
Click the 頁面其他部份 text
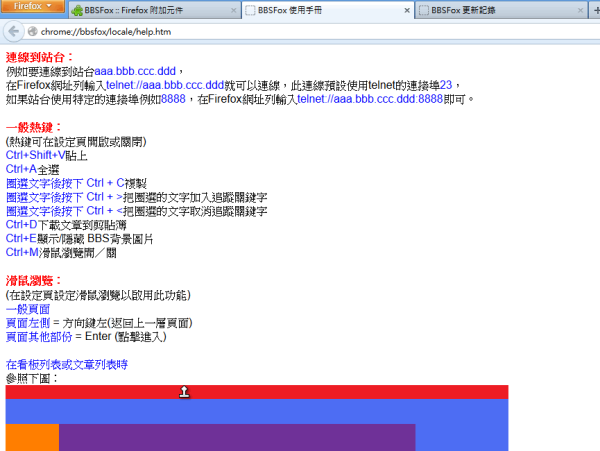(39, 337)
